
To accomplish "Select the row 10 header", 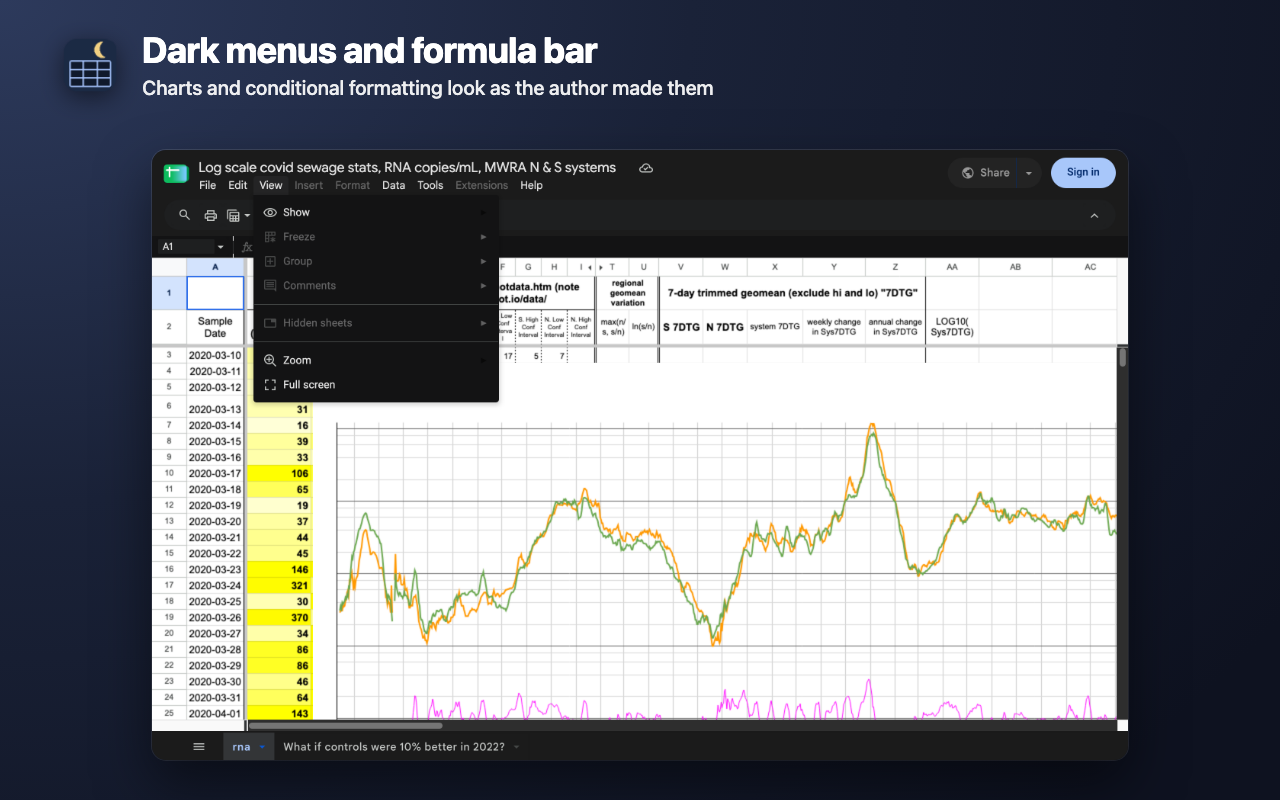I will click(x=169, y=473).
